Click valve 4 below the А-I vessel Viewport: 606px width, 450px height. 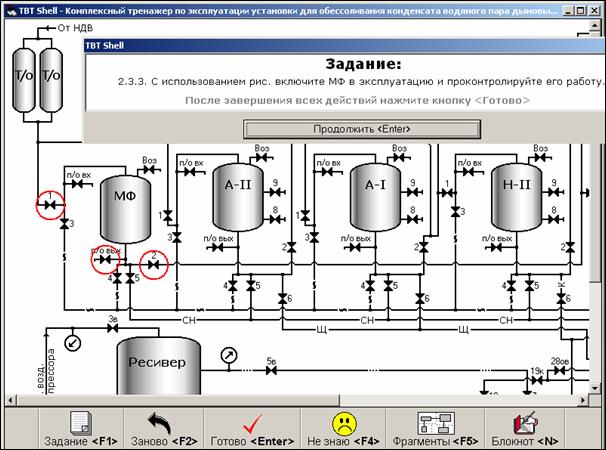[370, 286]
